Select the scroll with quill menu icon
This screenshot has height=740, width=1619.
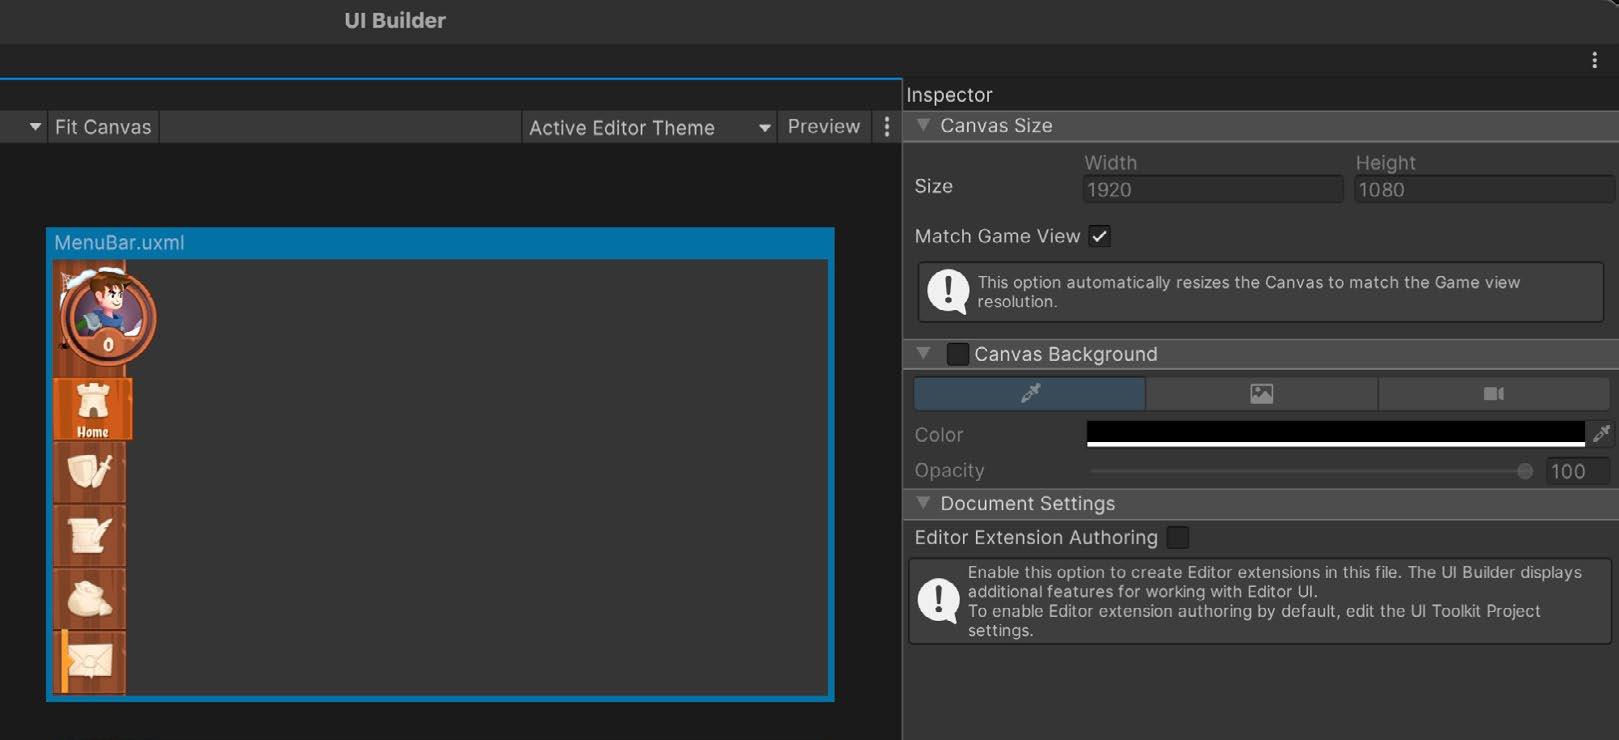pos(90,535)
